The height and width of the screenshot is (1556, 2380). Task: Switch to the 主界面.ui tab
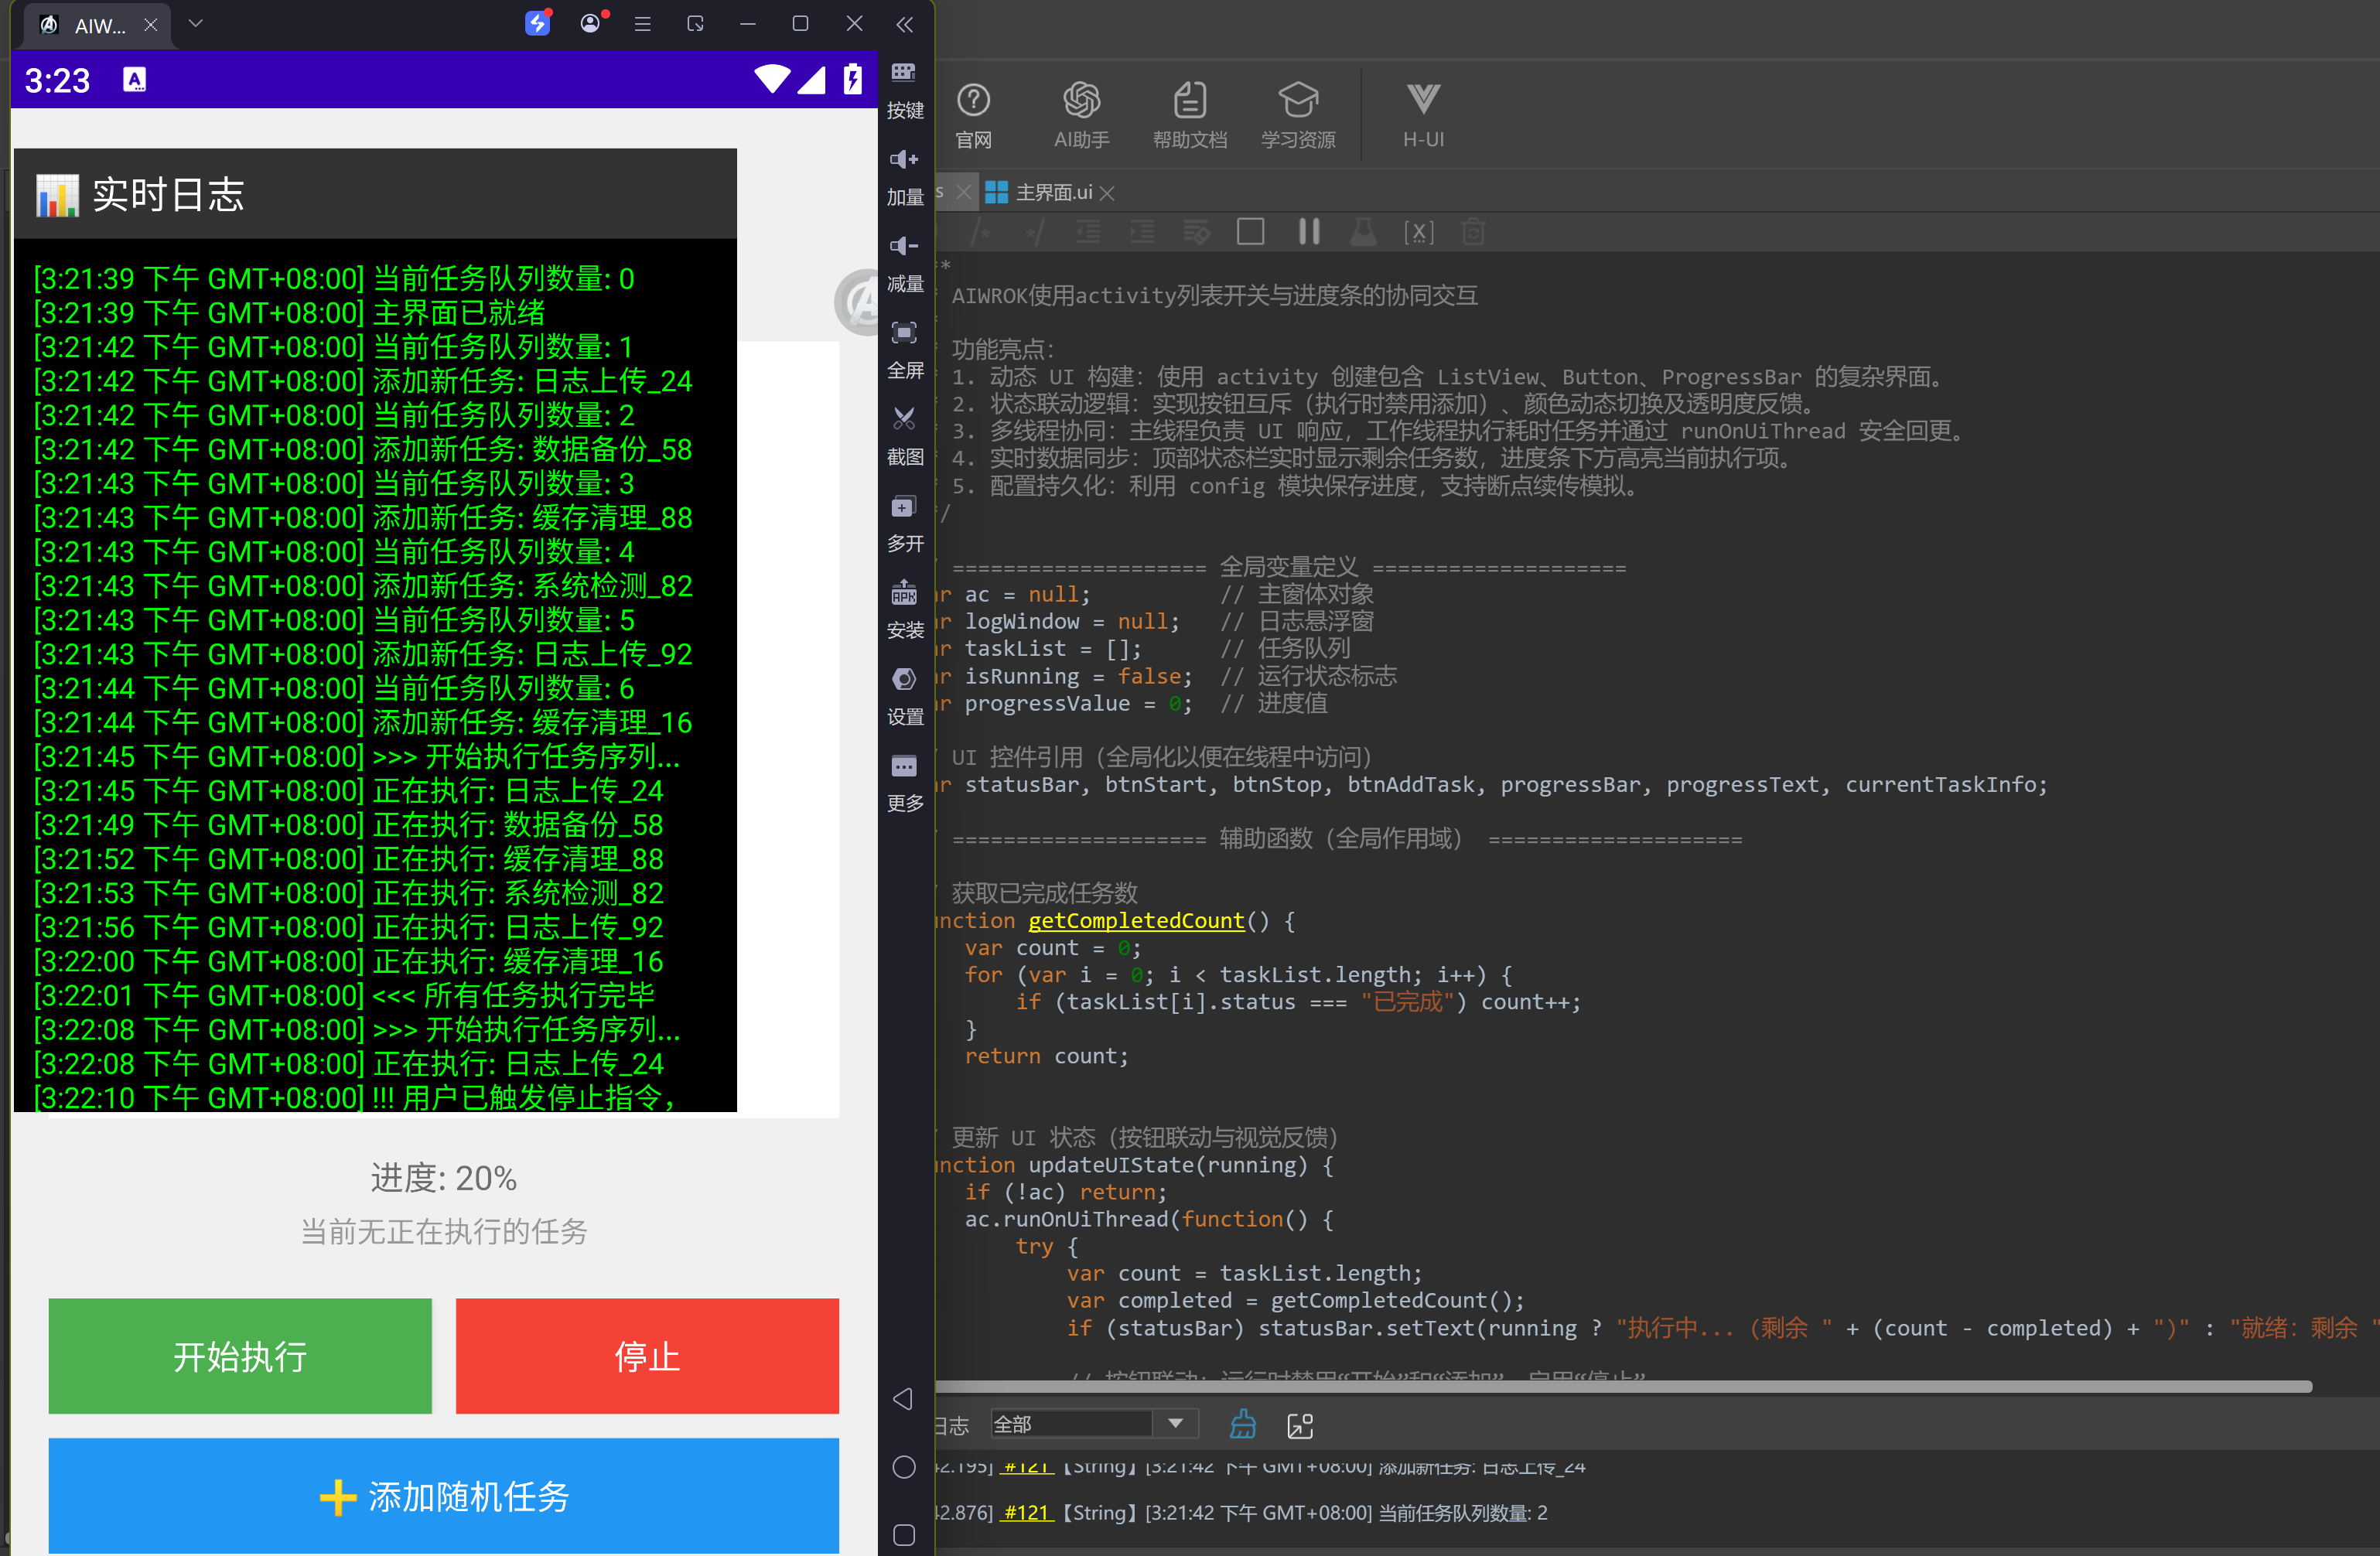tap(1051, 192)
